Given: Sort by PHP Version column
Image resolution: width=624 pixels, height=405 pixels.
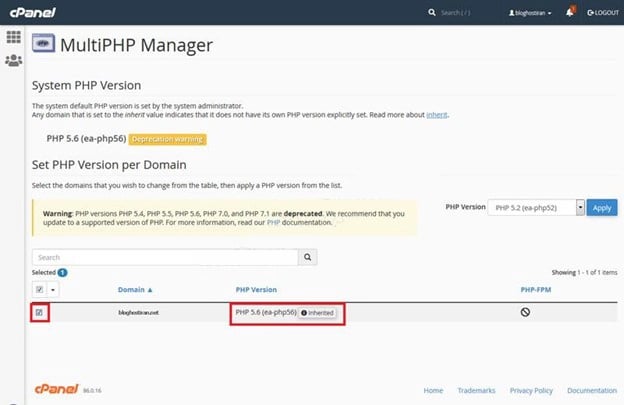Looking at the screenshot, I should (256, 290).
